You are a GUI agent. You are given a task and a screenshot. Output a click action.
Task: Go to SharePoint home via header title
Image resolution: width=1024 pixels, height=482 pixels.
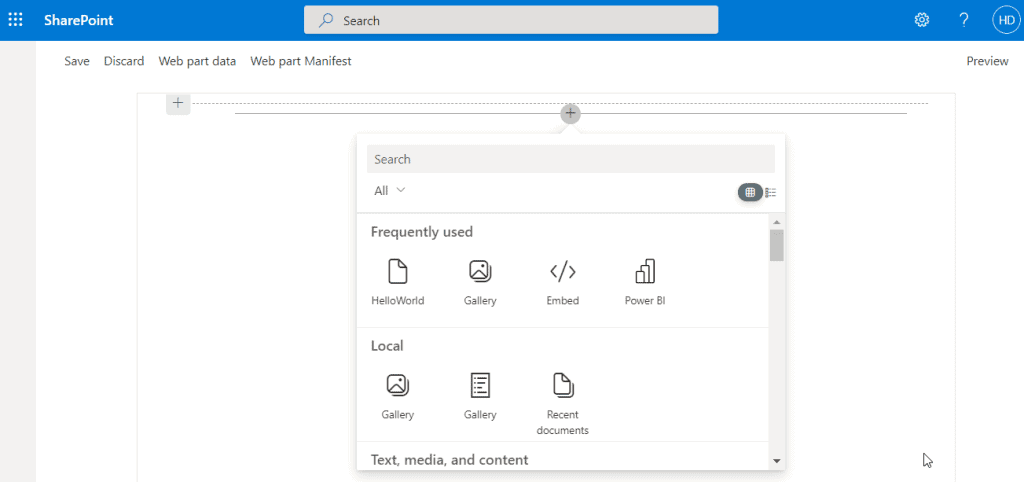[79, 20]
